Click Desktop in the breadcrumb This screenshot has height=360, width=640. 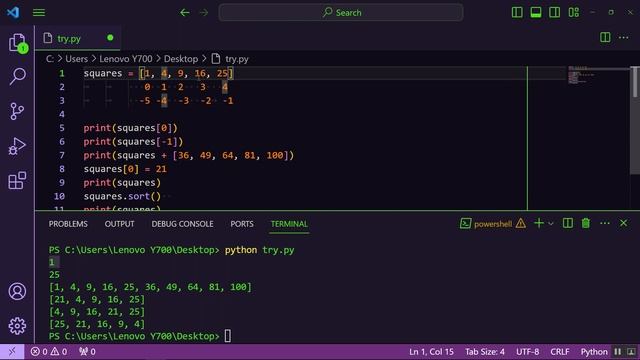coord(181,59)
